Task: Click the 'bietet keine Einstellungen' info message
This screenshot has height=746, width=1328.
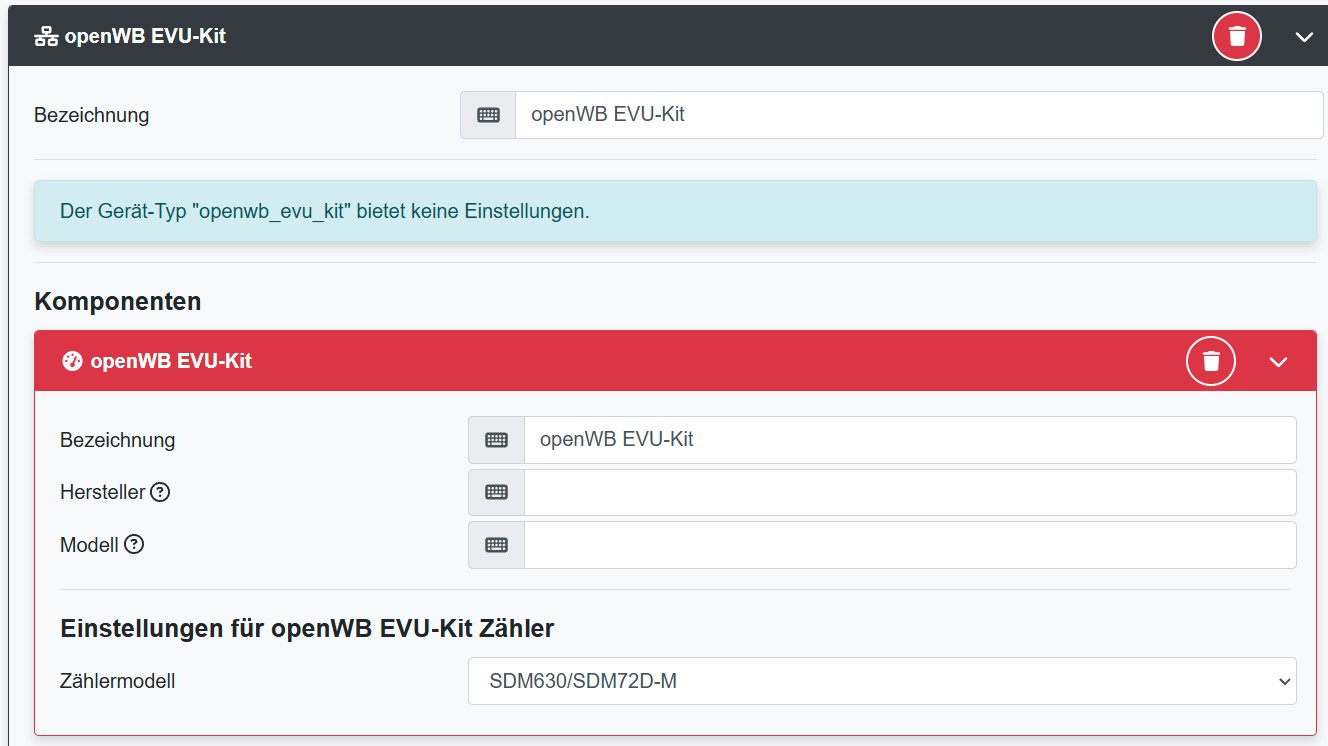Action: click(x=675, y=211)
